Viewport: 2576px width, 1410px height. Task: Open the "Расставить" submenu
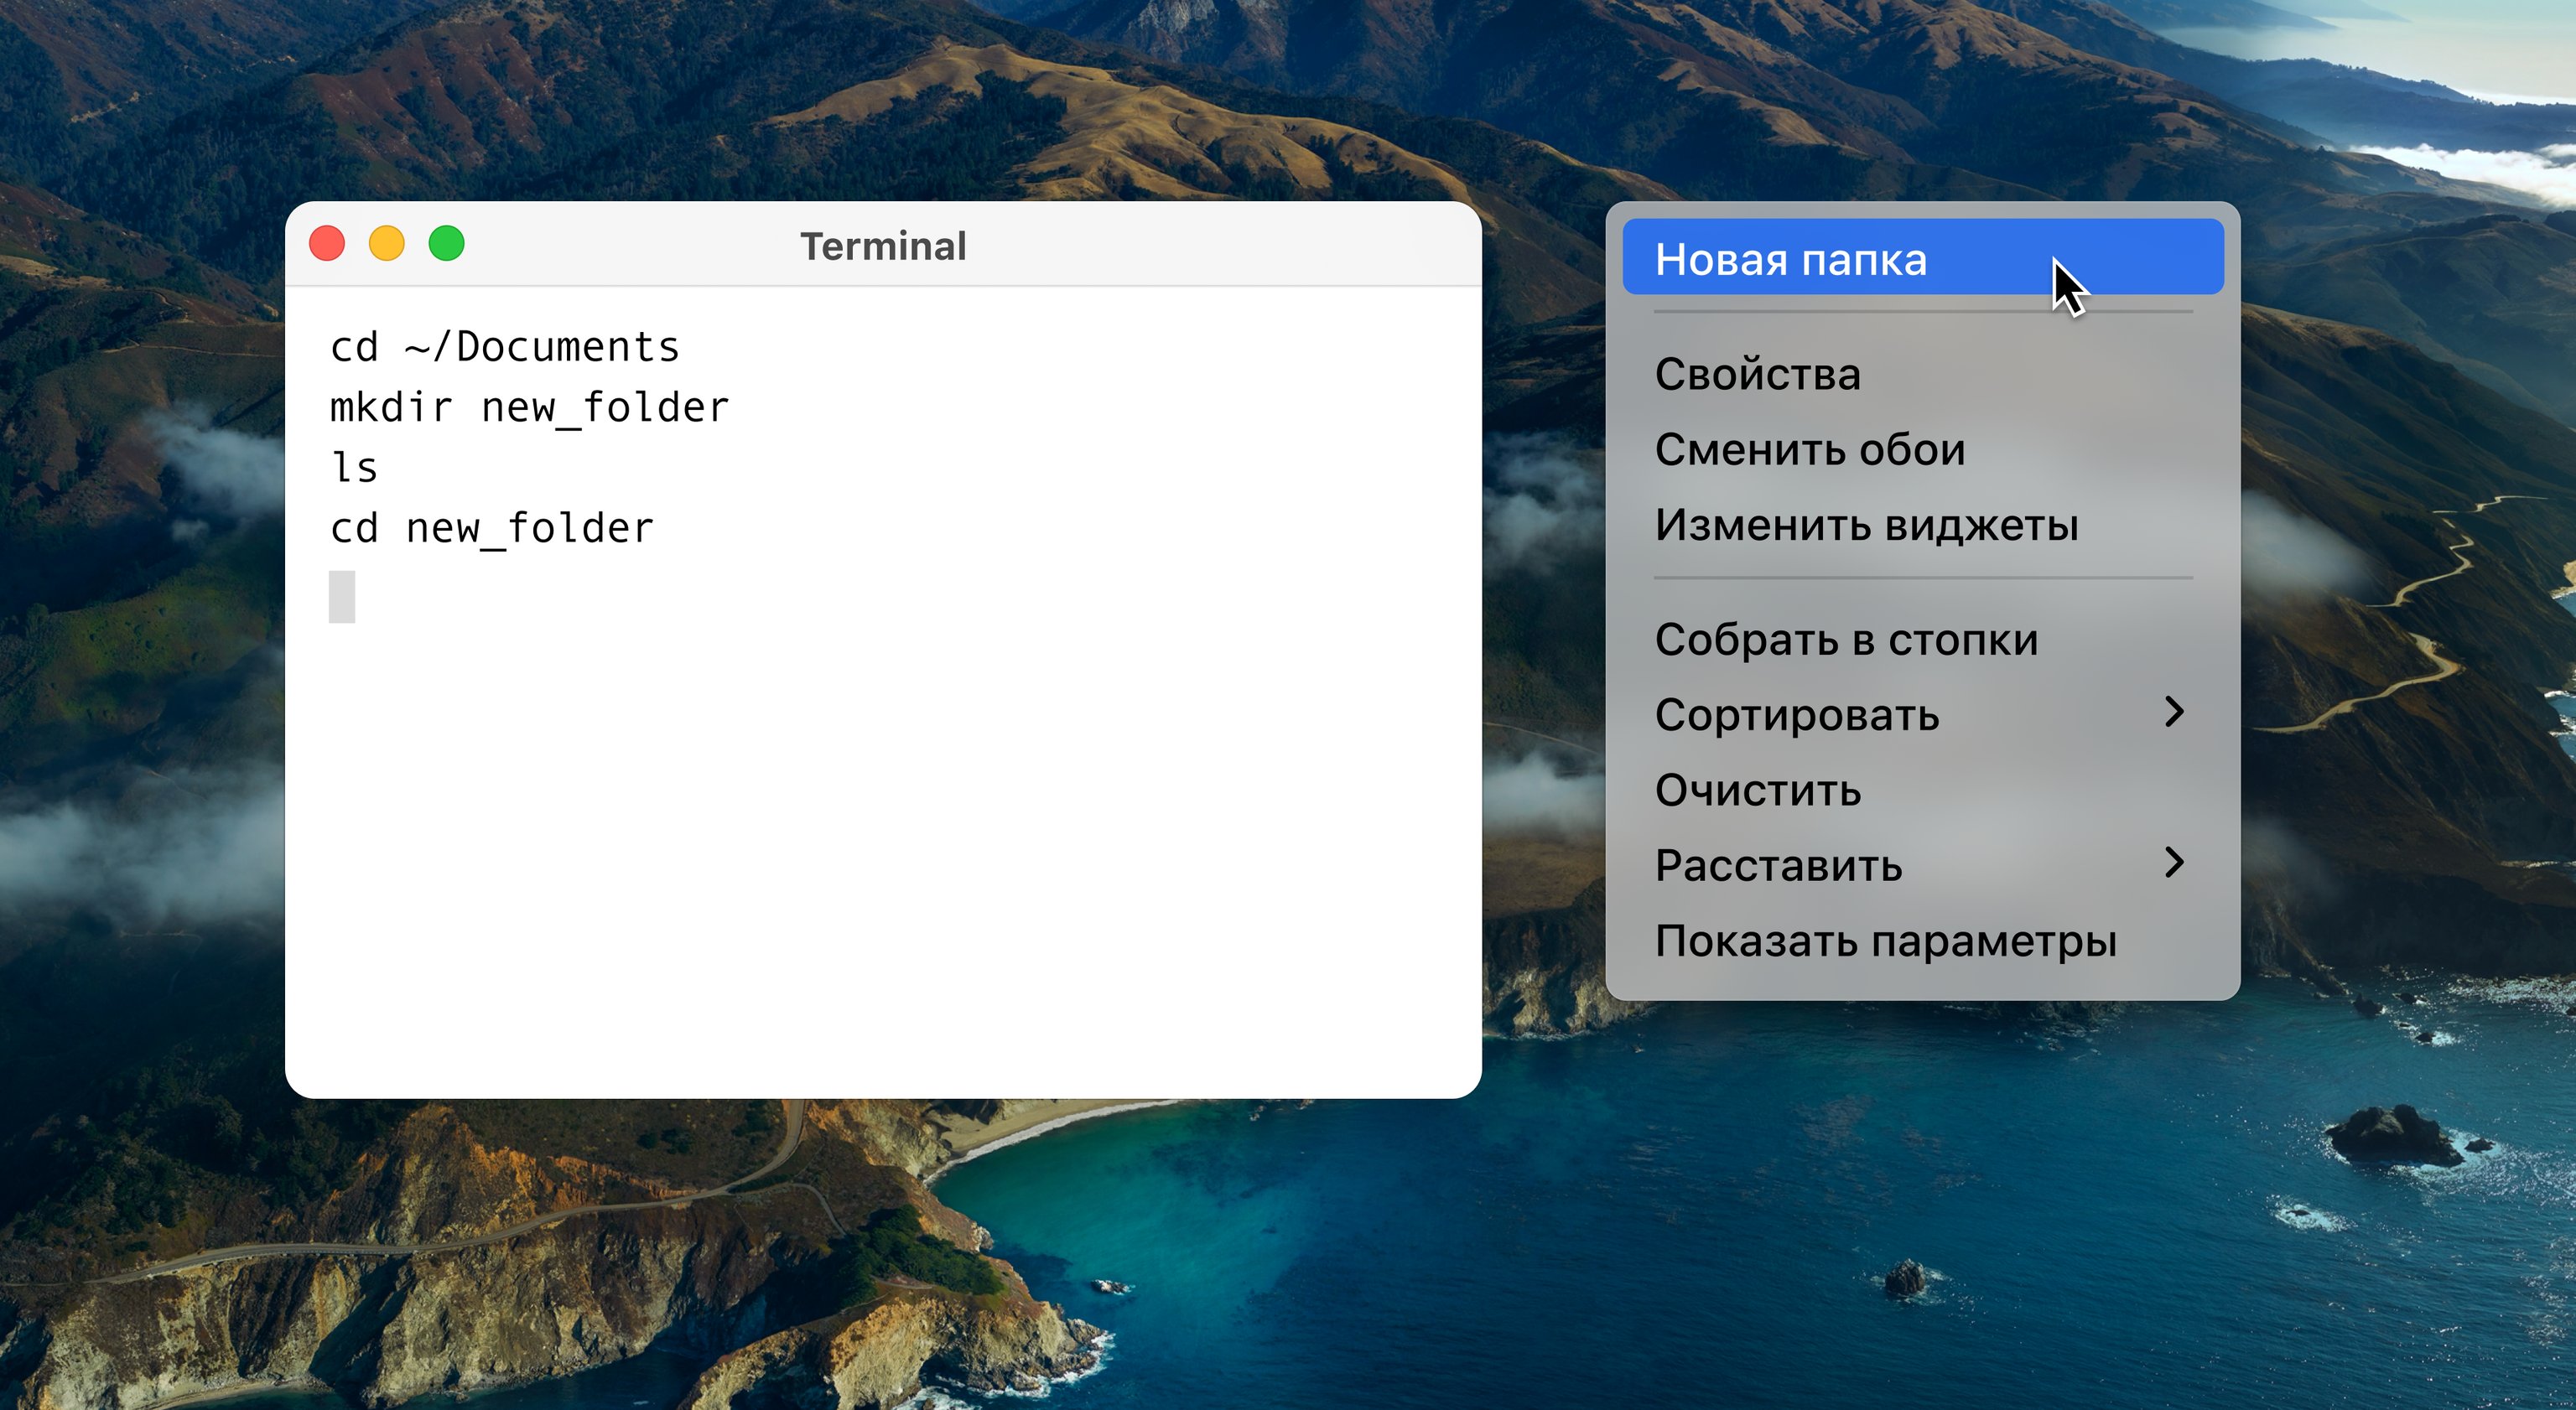(x=1922, y=865)
